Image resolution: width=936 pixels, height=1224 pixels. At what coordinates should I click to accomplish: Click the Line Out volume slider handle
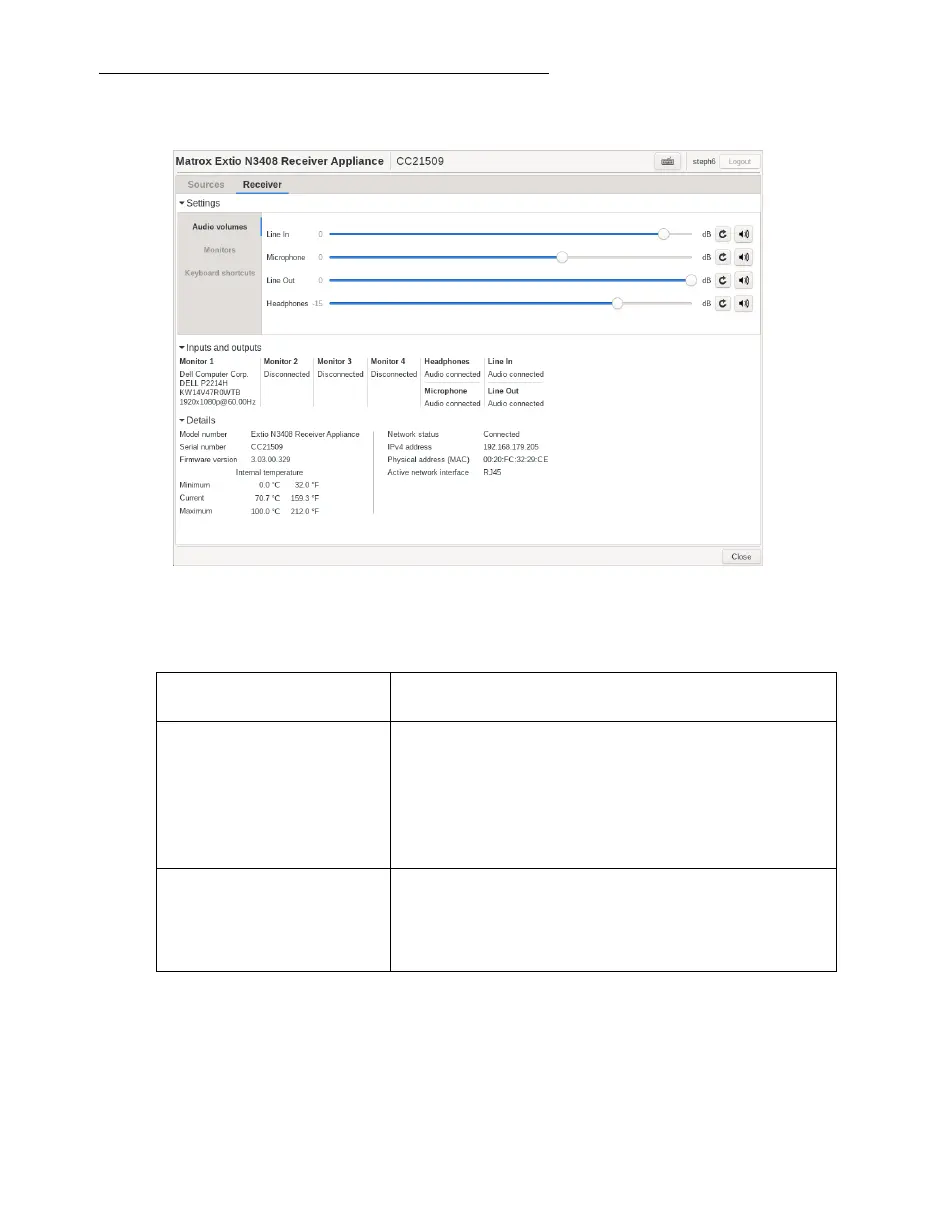click(x=691, y=280)
